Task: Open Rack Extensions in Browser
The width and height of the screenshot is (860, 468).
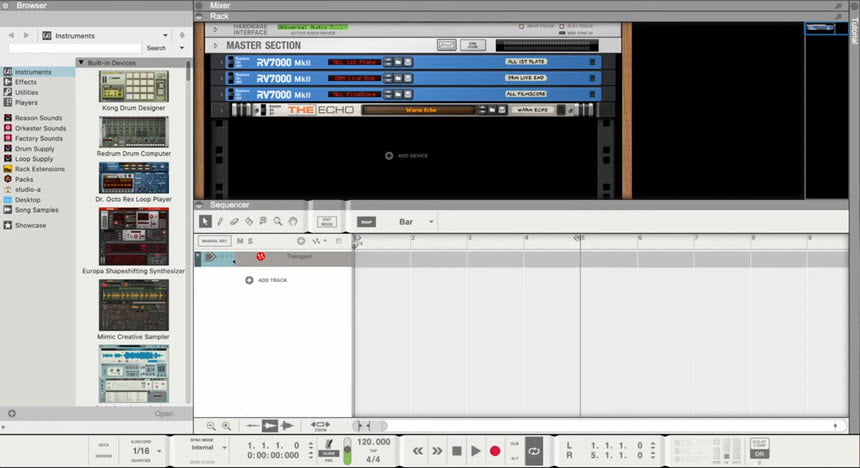Action: 39,169
